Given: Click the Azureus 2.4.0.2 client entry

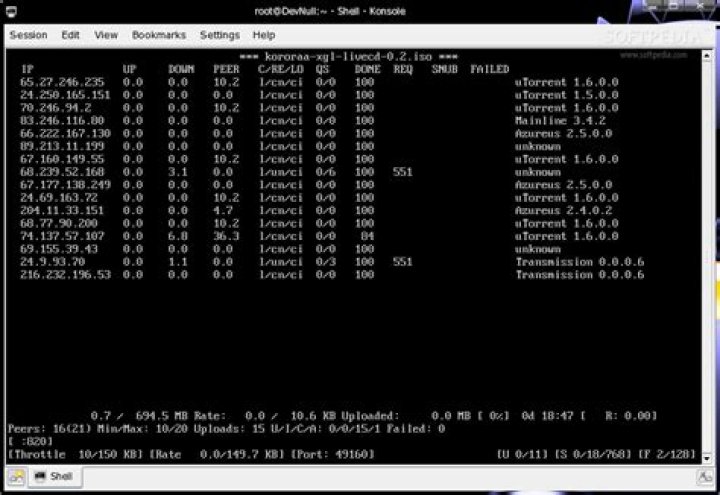Looking at the screenshot, I should (563, 211).
